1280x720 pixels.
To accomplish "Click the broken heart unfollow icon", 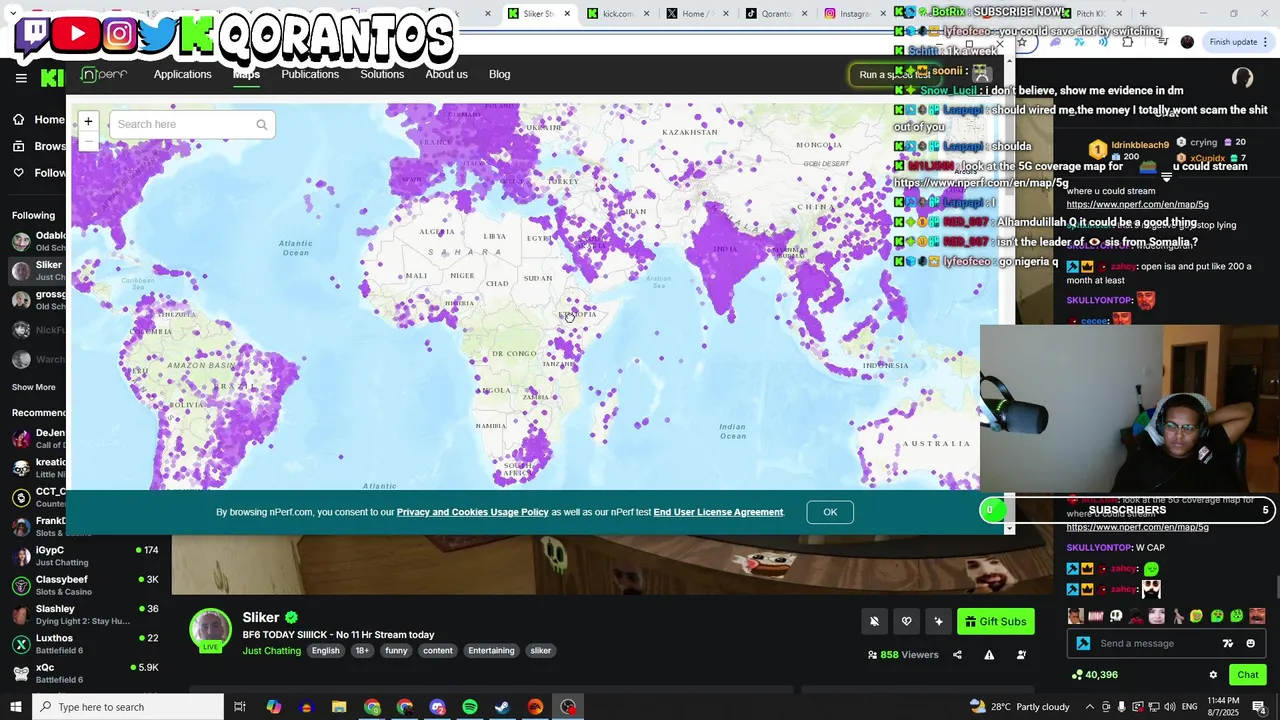I will pyautogui.click(x=906, y=621).
